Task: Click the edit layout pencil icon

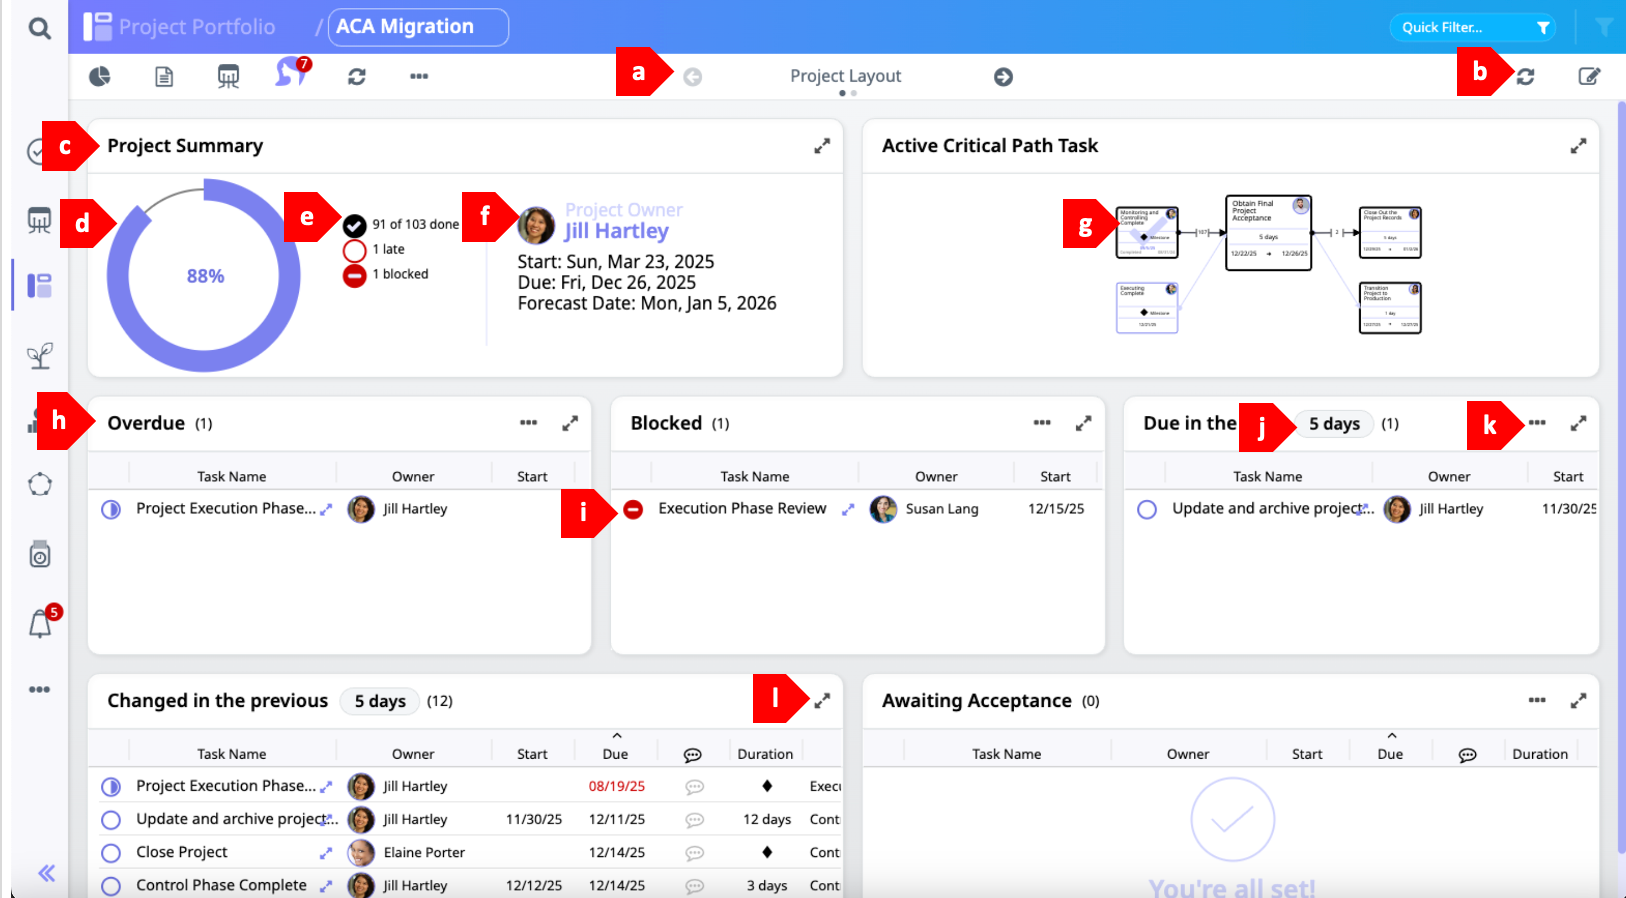Action: [x=1588, y=76]
